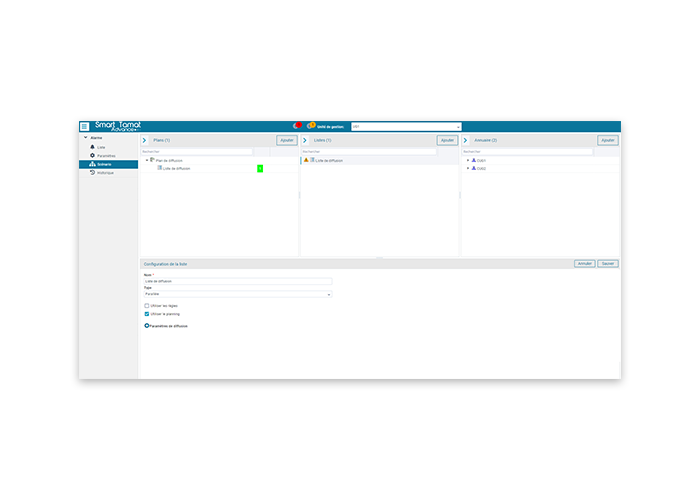The image size is (700, 500).
Task: Click Ajouter in Plans panel
Action: point(287,140)
